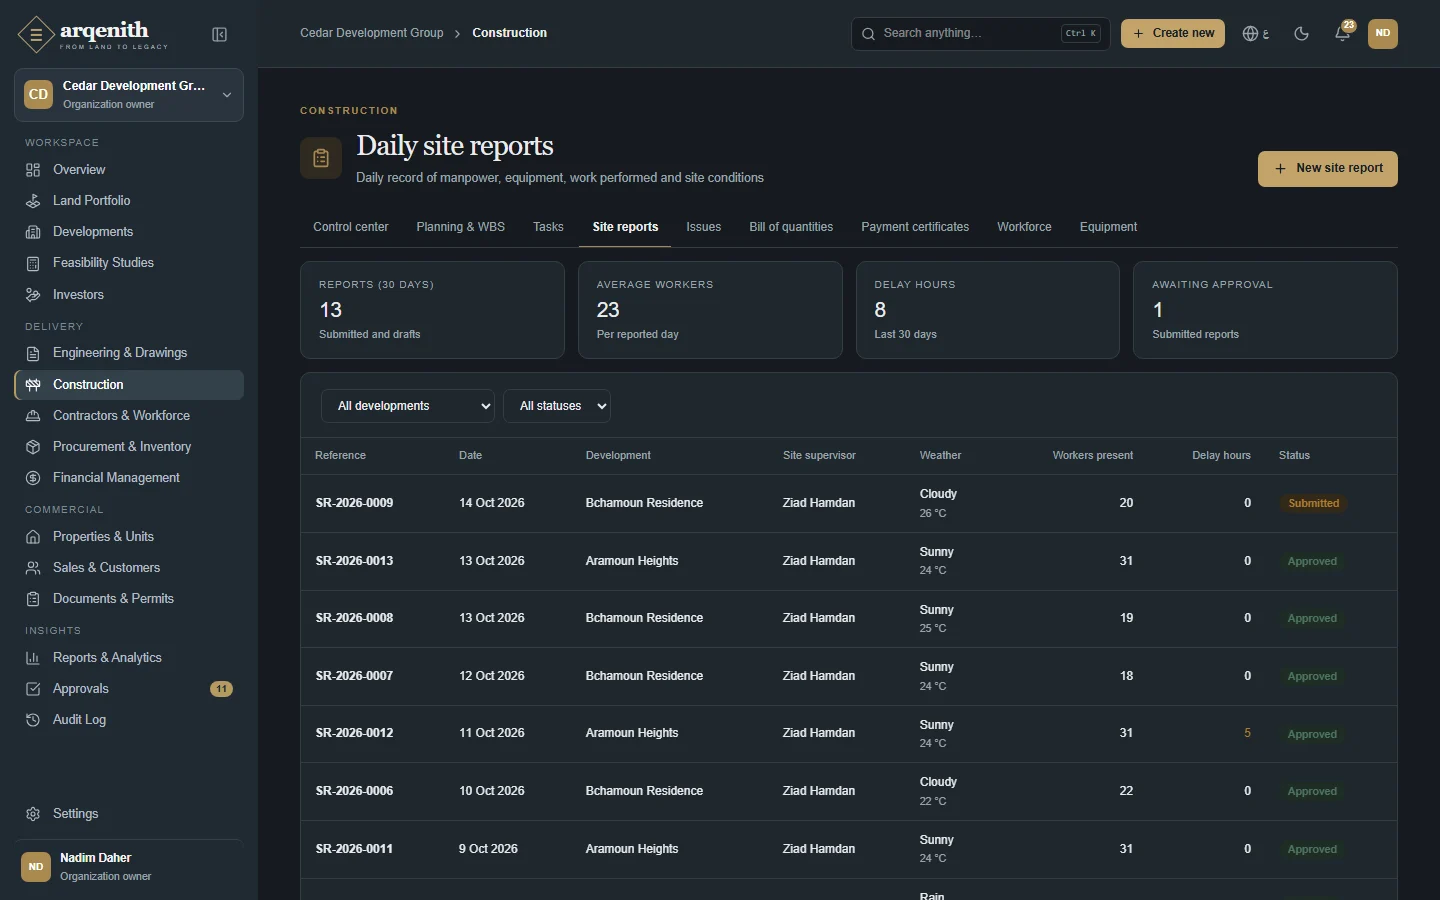
Task: Open the All statuses filter dropdown
Action: click(557, 406)
